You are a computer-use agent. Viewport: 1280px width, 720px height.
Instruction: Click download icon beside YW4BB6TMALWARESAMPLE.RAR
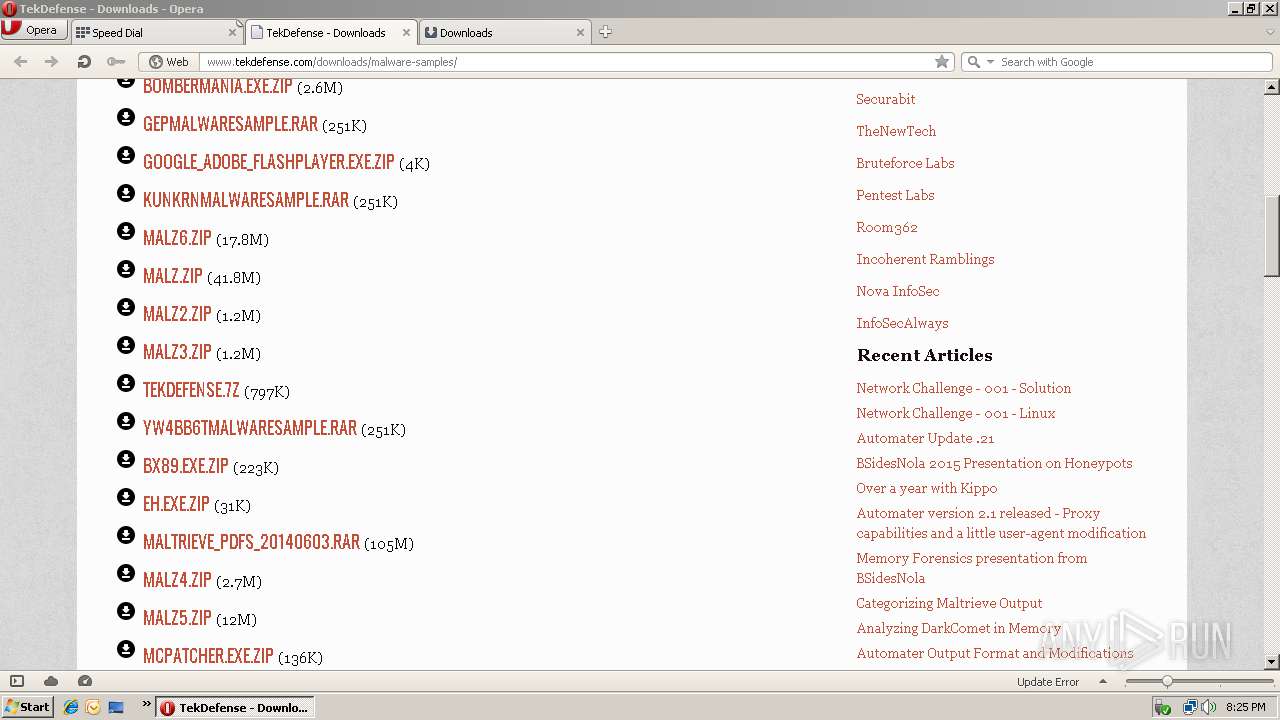click(x=126, y=421)
